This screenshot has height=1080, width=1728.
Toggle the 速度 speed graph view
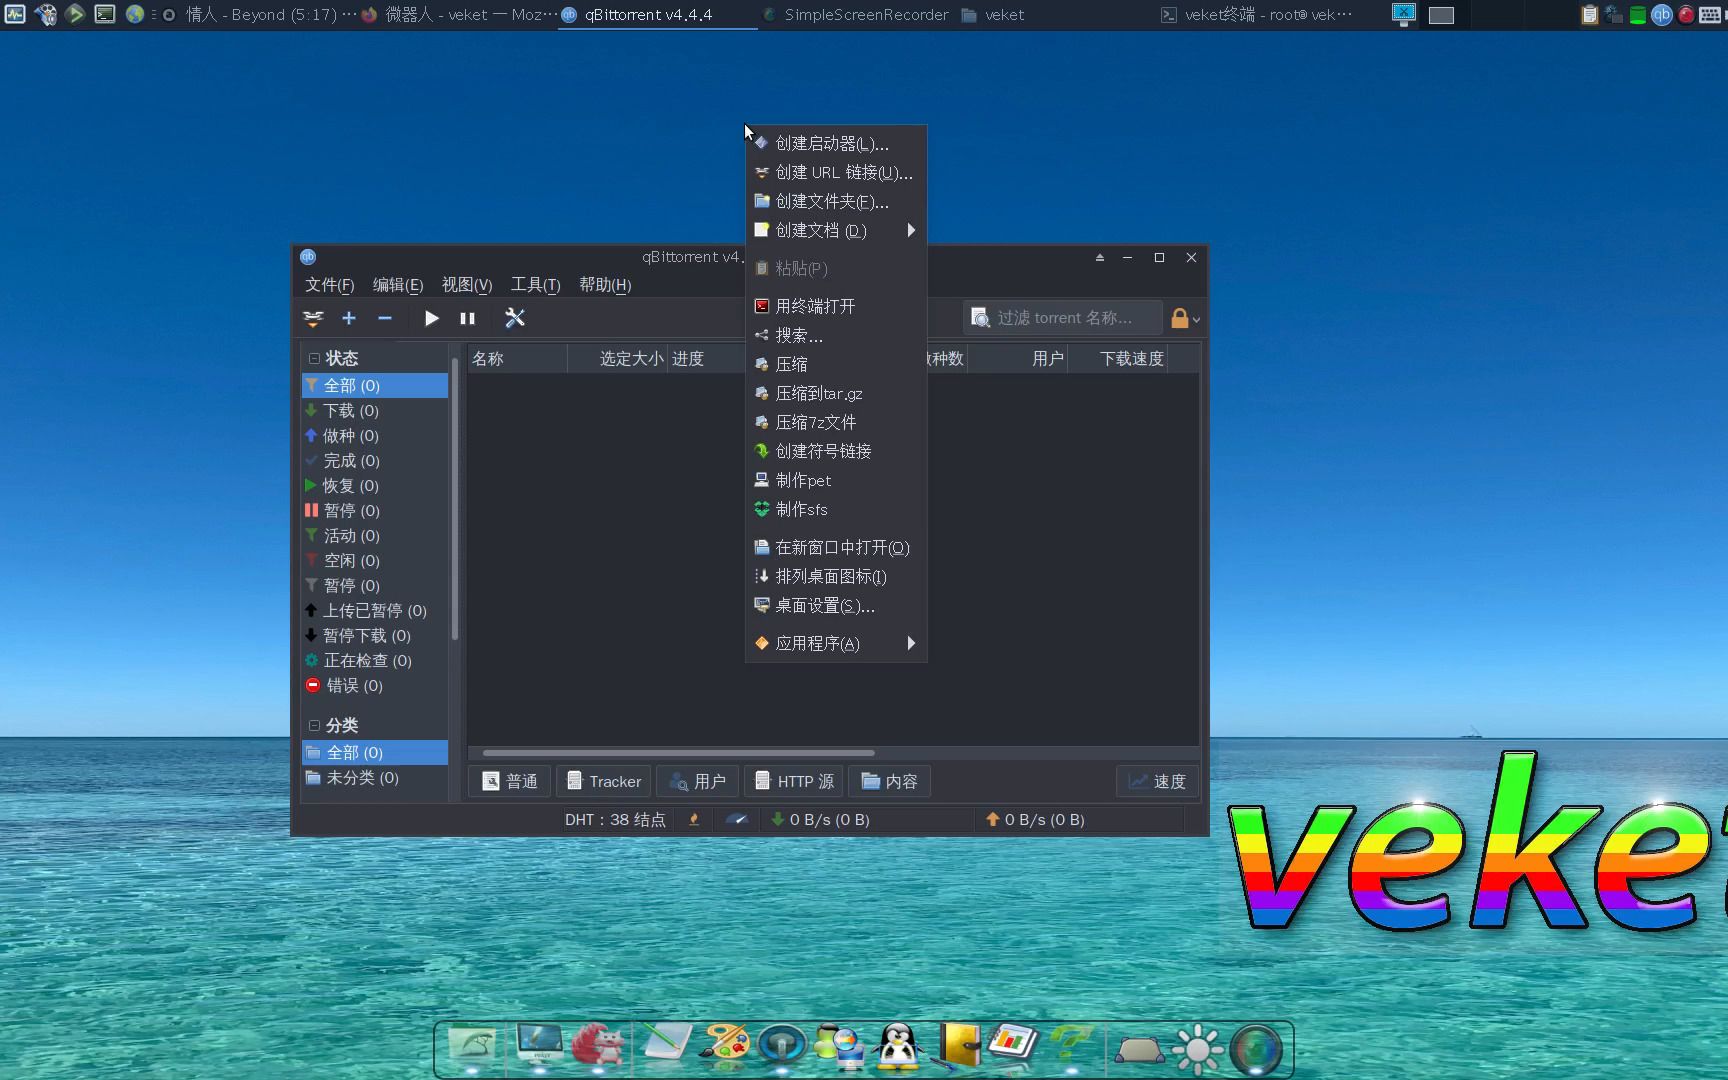(1156, 781)
